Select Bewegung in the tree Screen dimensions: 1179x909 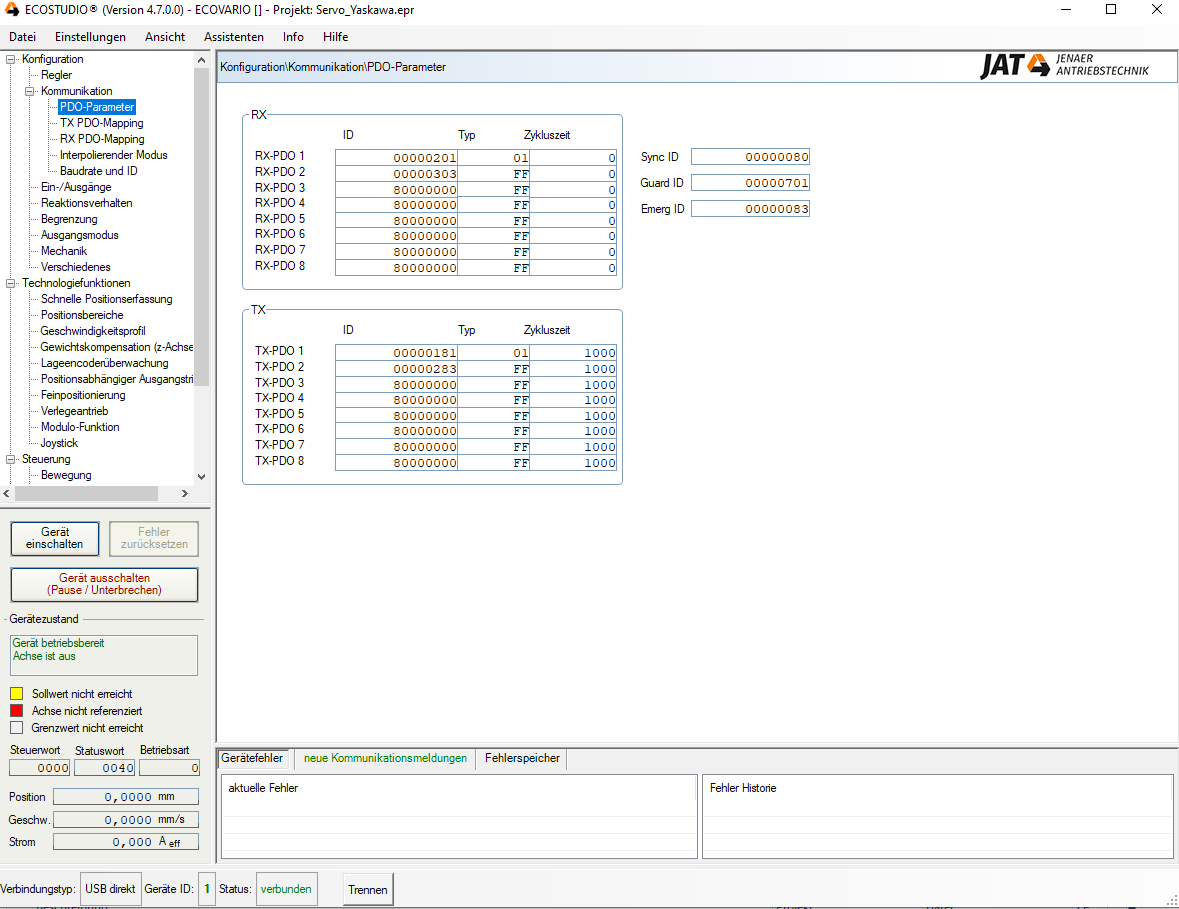[66, 475]
